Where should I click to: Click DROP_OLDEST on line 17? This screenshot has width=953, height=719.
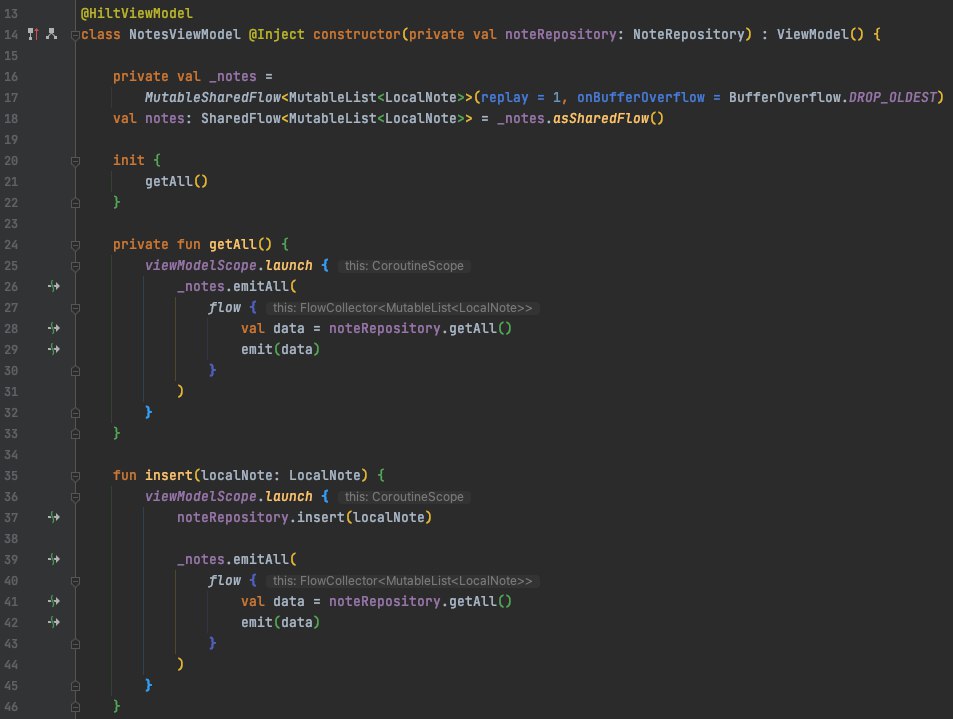pos(892,97)
